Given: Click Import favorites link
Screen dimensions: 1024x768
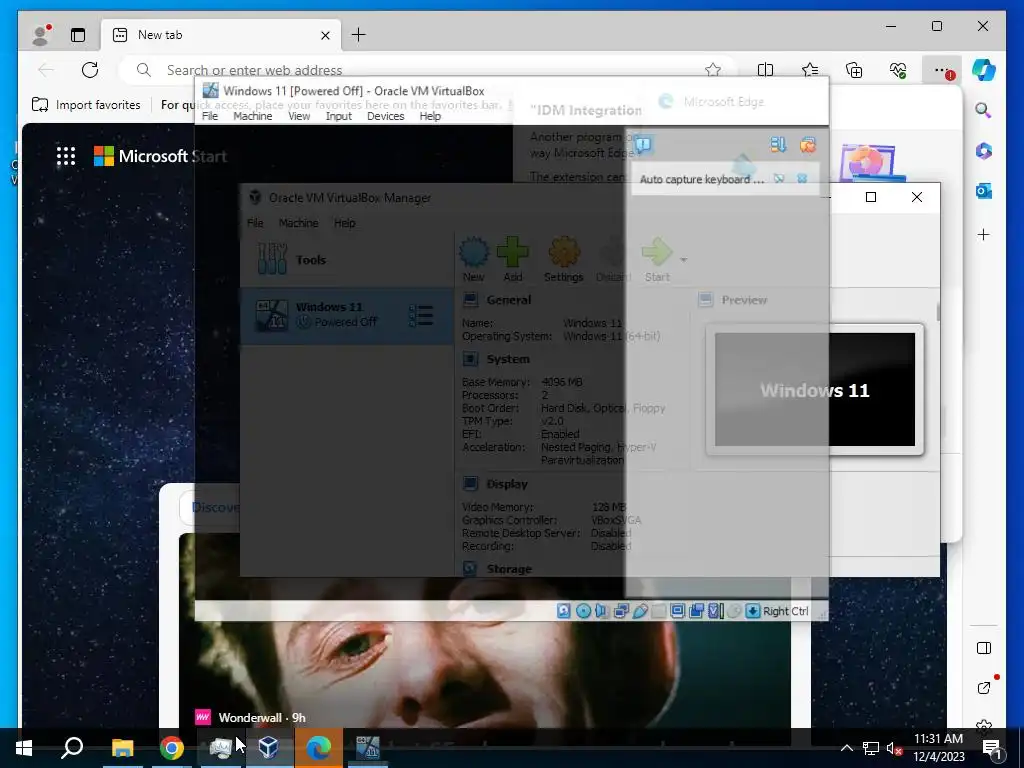Looking at the screenshot, I should coord(87,104).
